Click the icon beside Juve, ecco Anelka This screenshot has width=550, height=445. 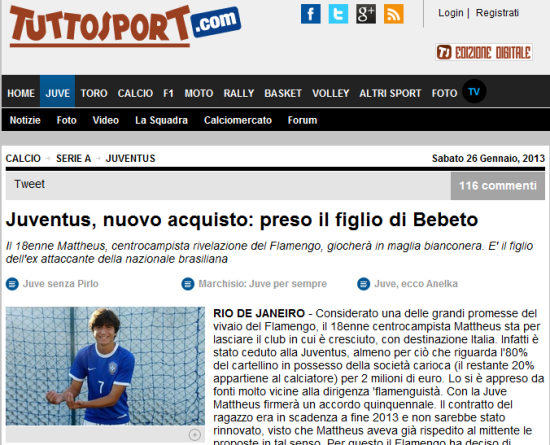point(363,284)
